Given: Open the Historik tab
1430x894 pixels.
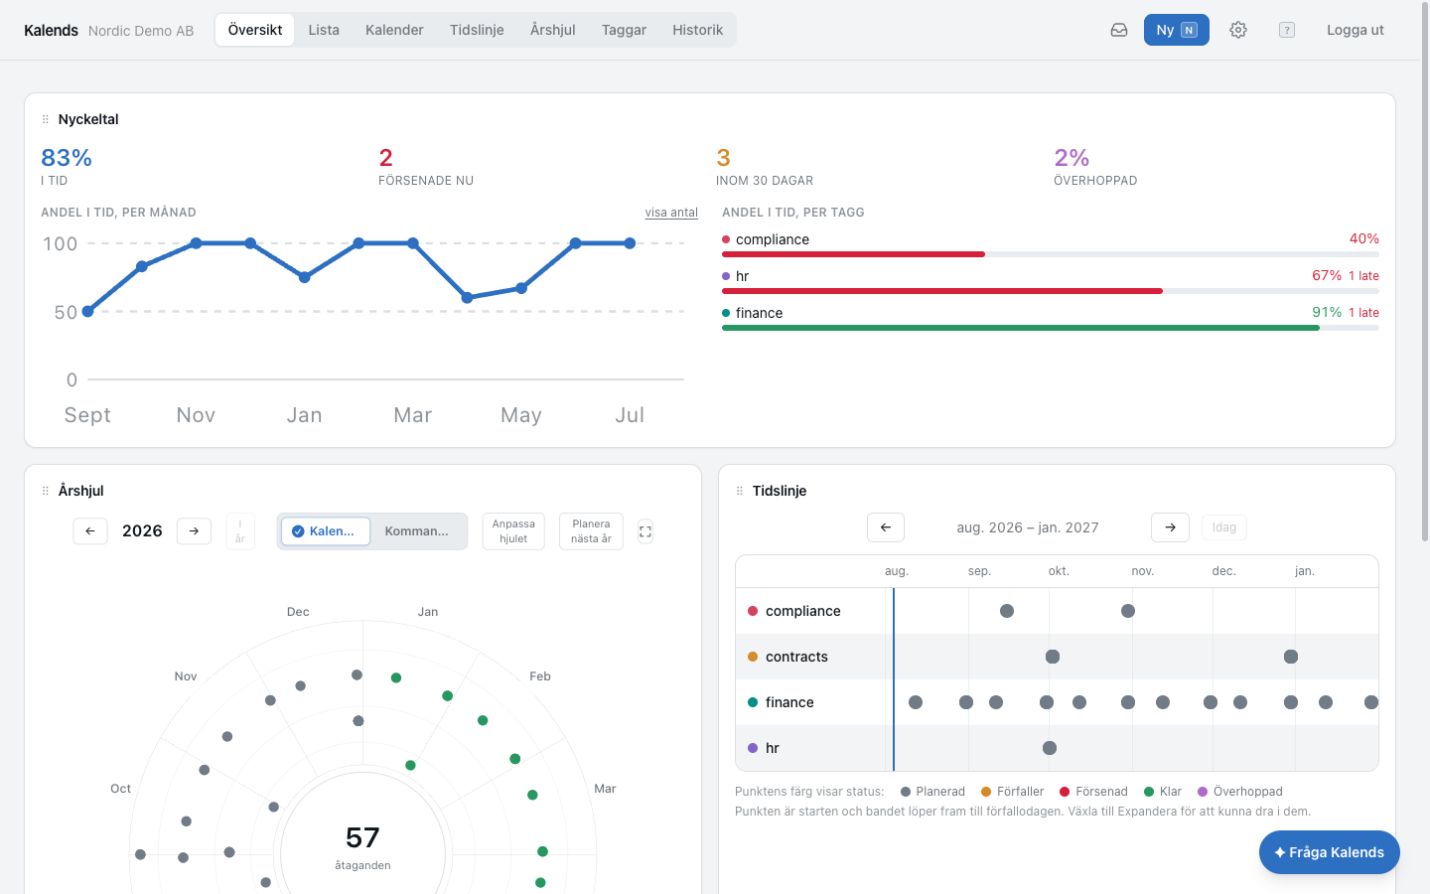Looking at the screenshot, I should pos(698,30).
